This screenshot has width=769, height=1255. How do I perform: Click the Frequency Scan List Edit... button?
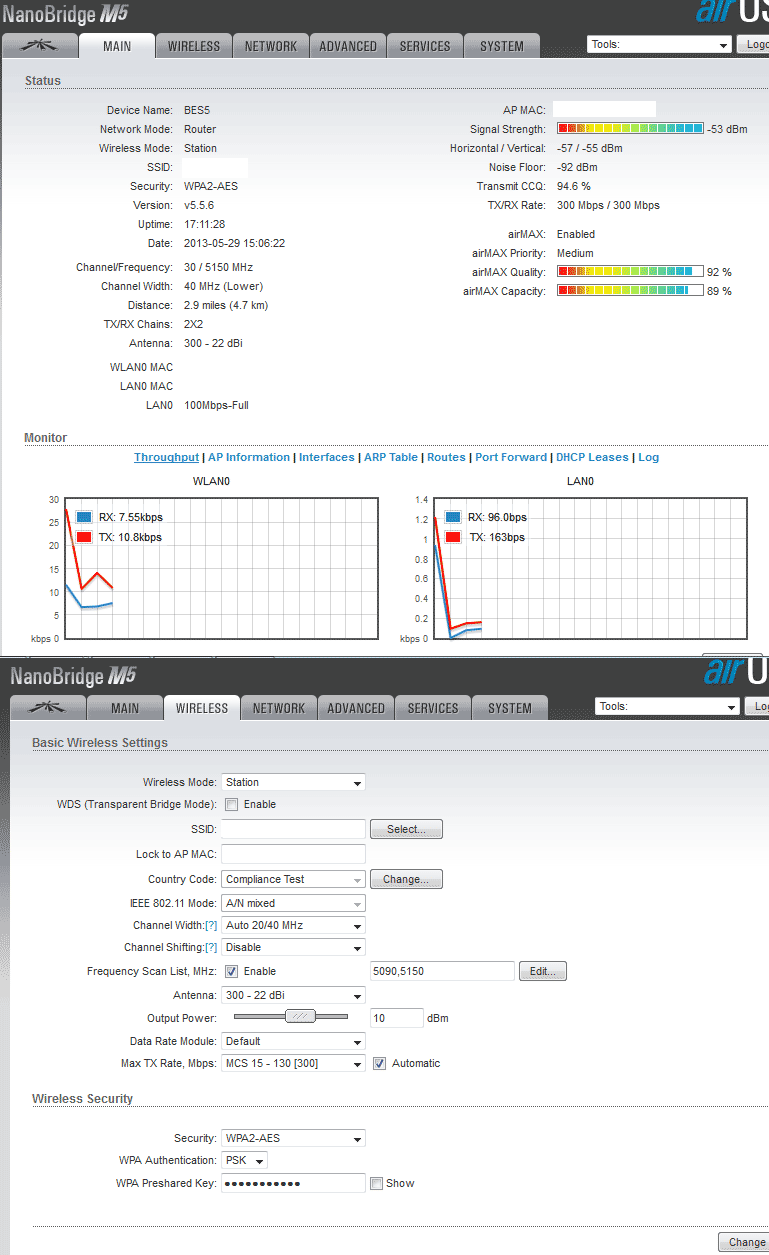tap(543, 971)
